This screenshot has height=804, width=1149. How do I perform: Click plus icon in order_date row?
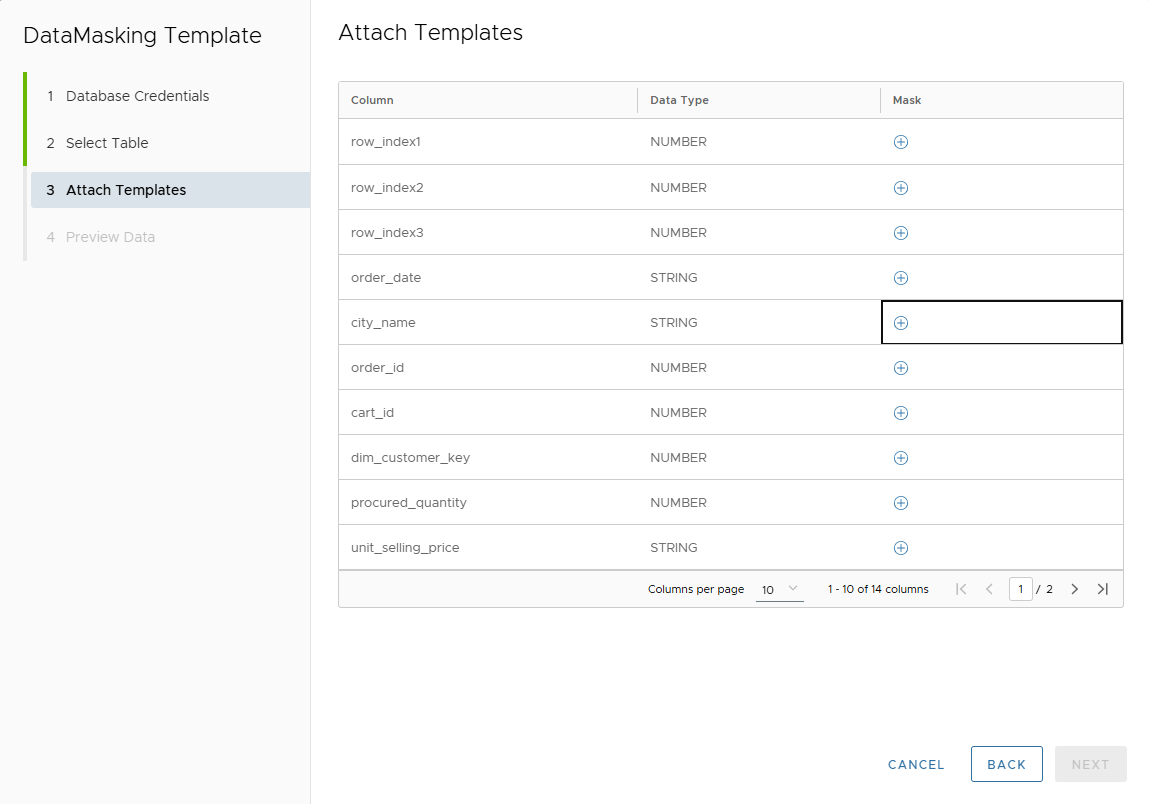pyautogui.click(x=900, y=278)
